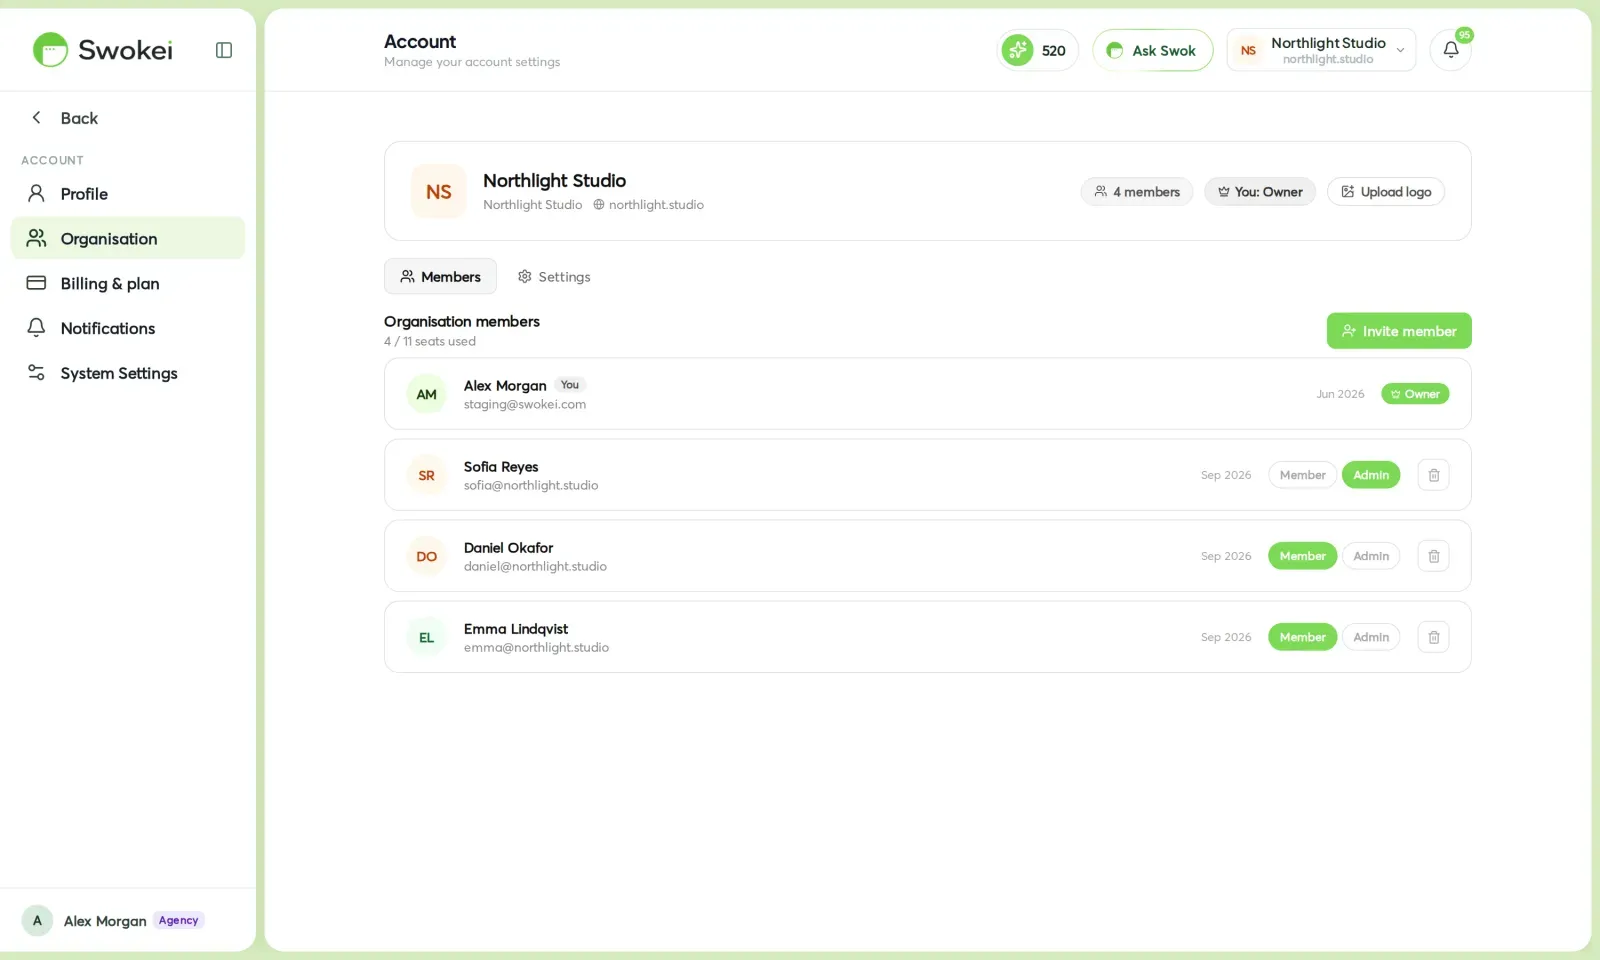Click the Agency plan badge

tap(179, 920)
